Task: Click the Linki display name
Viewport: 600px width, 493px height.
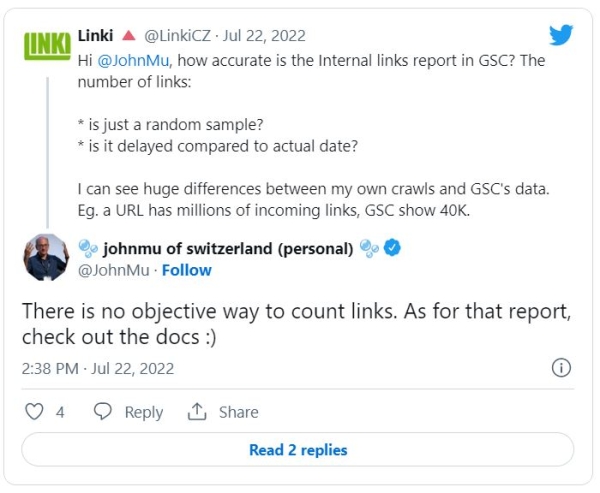Action: coord(96,35)
